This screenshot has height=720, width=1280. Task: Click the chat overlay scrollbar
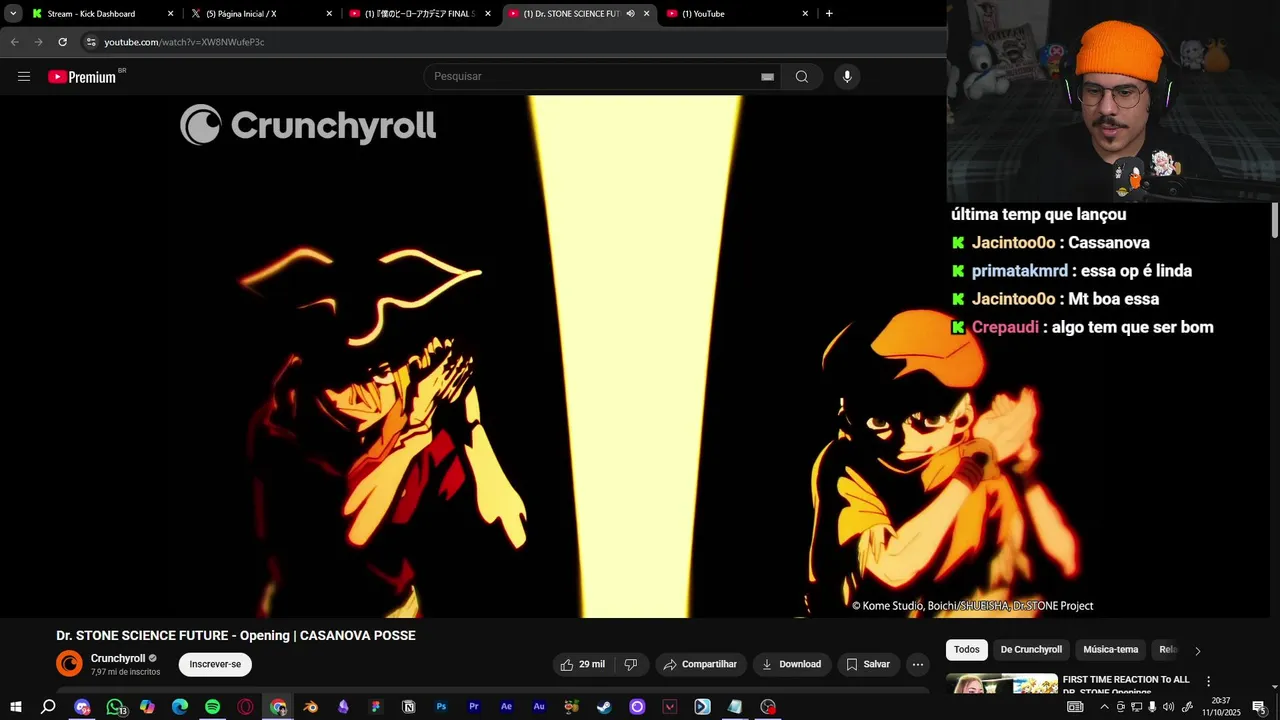[x=1275, y=220]
